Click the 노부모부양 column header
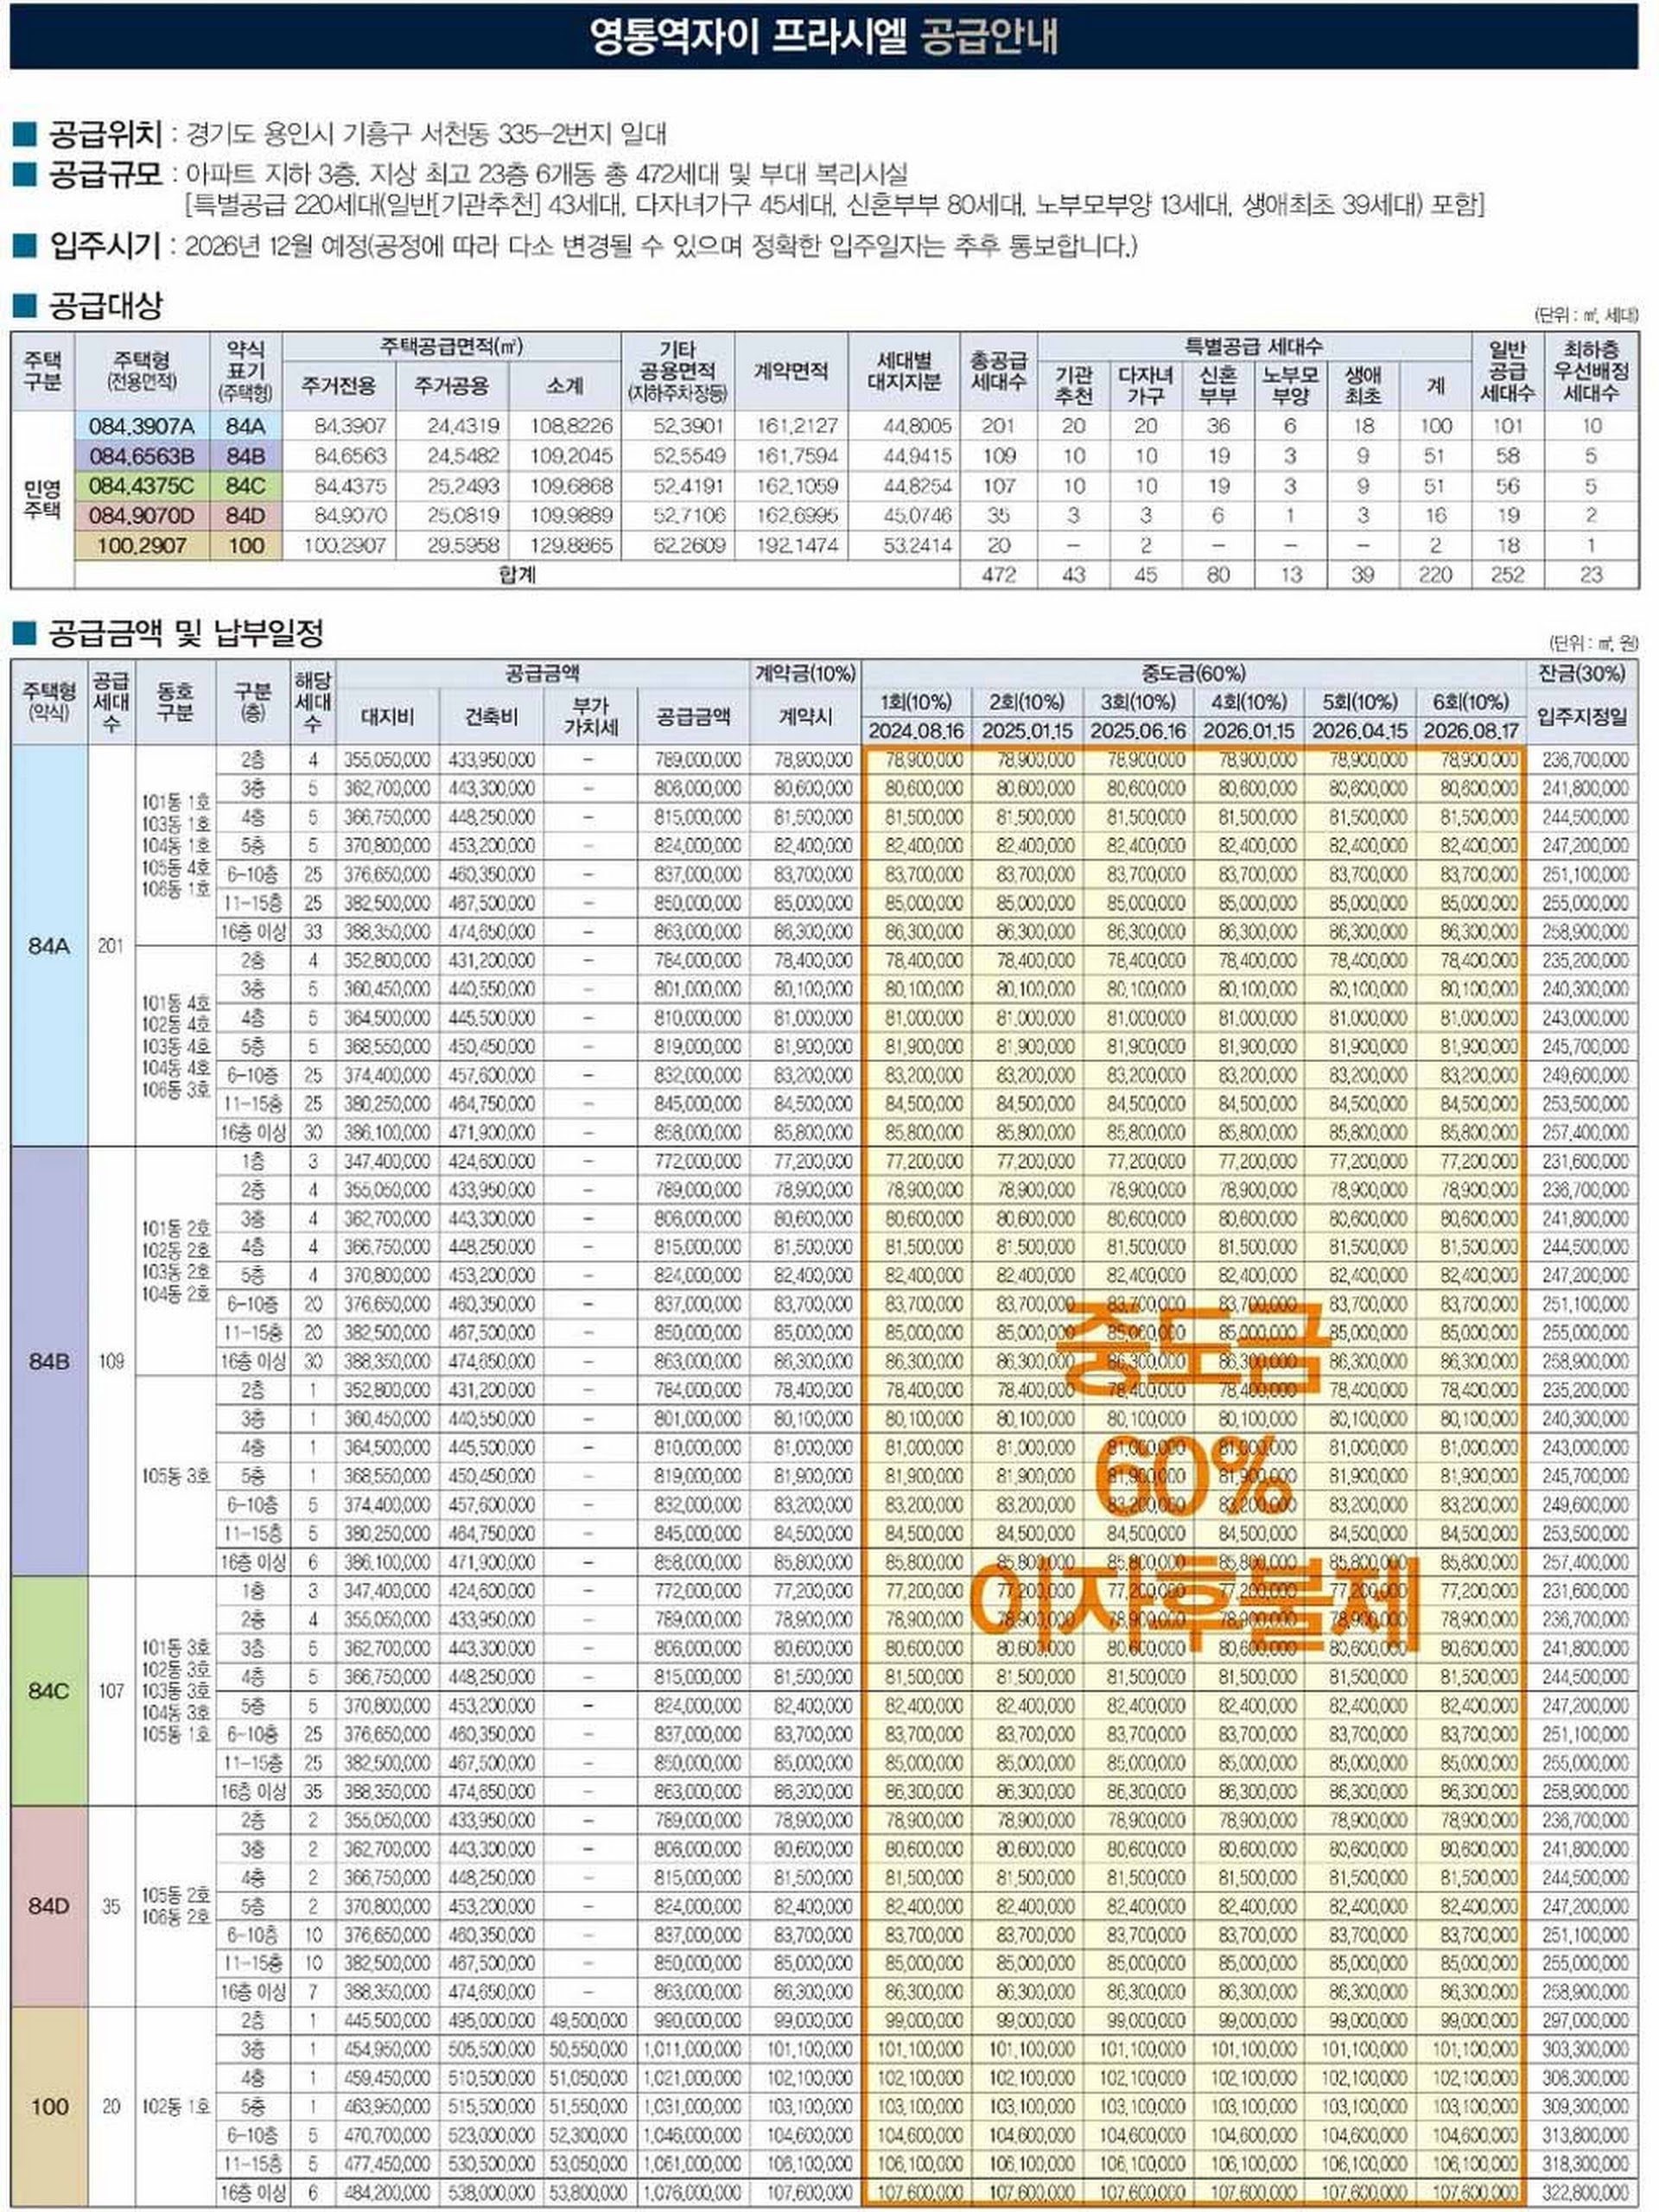 [x=1290, y=385]
